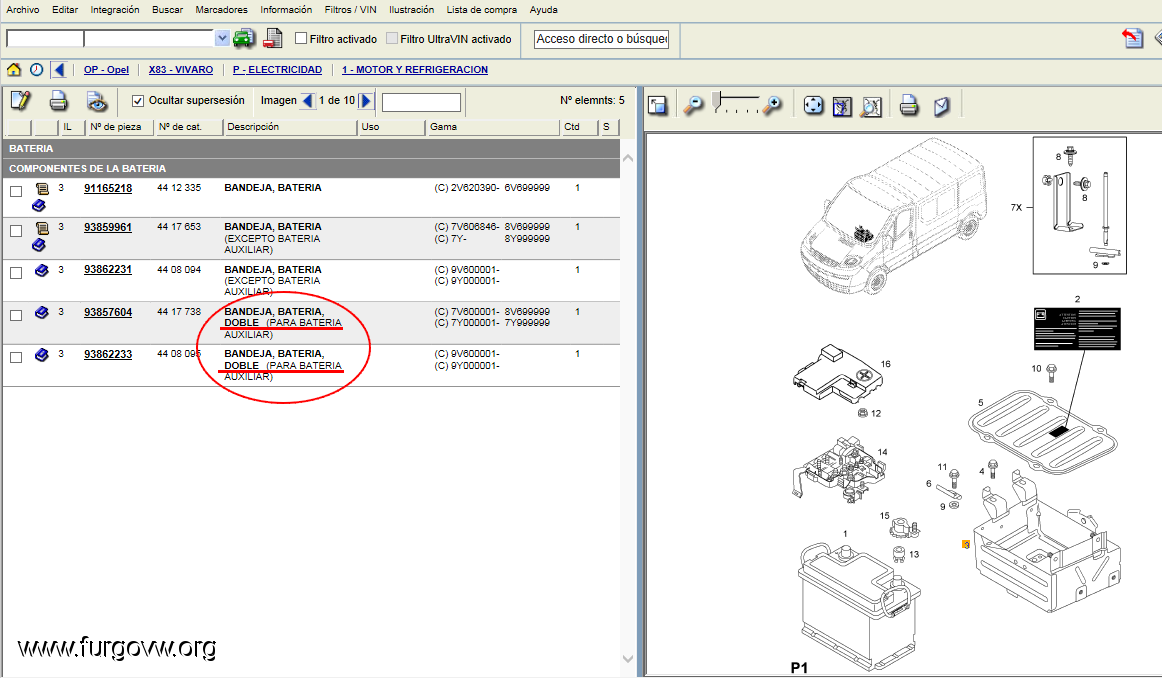Click the Nº de pieza column header
The image size is (1162, 678).
click(120, 127)
